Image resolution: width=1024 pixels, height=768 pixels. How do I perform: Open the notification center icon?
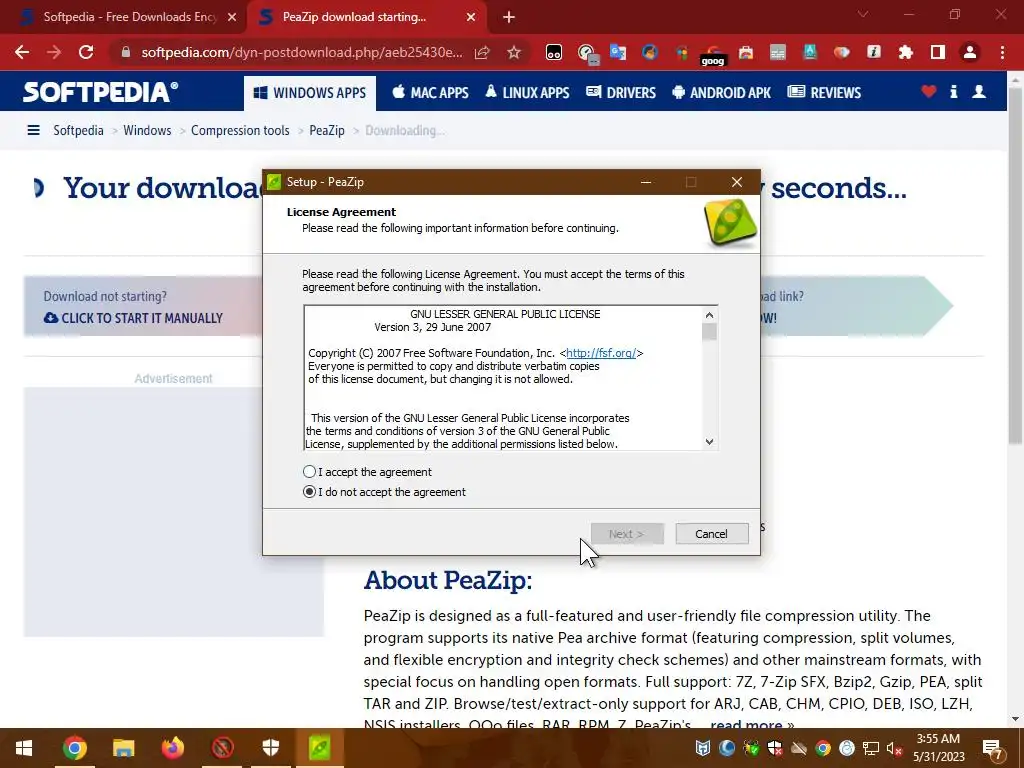point(992,748)
